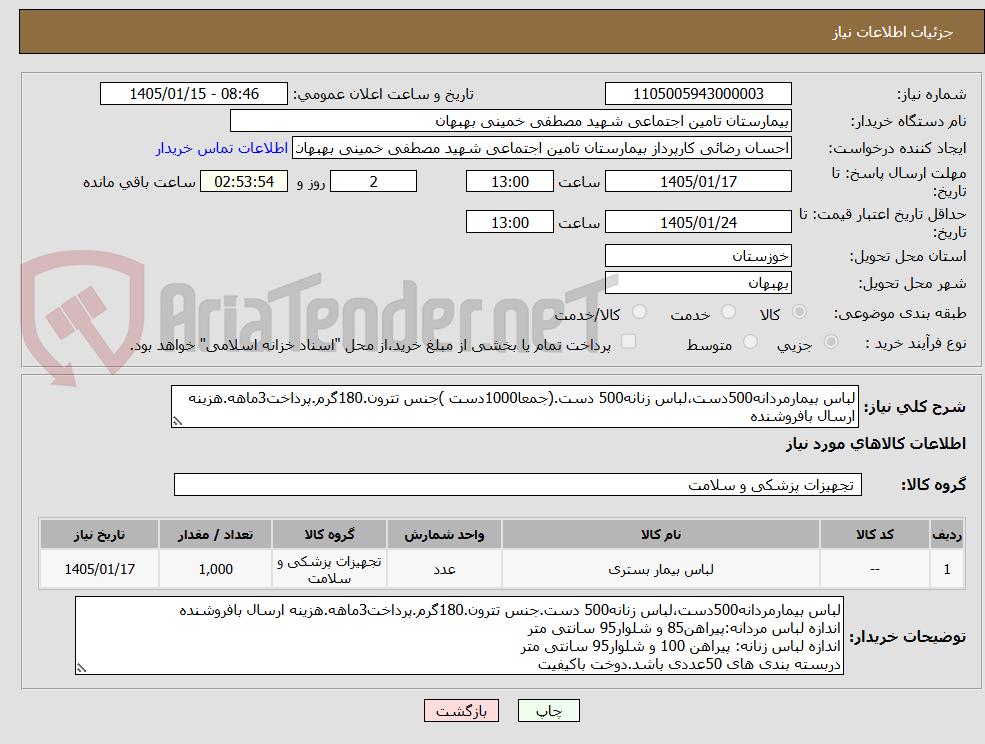Click the resize handle of general description area
Image resolution: width=985 pixels, height=744 pixels.
coord(177,421)
